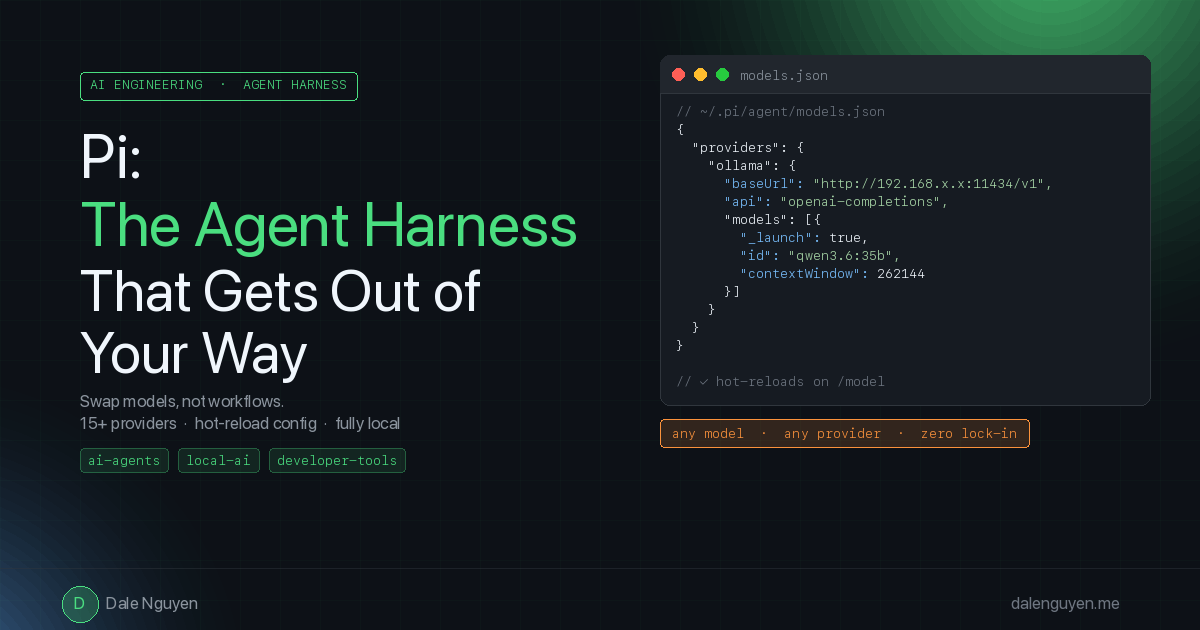Click the 'fully local' text

pos(368,424)
